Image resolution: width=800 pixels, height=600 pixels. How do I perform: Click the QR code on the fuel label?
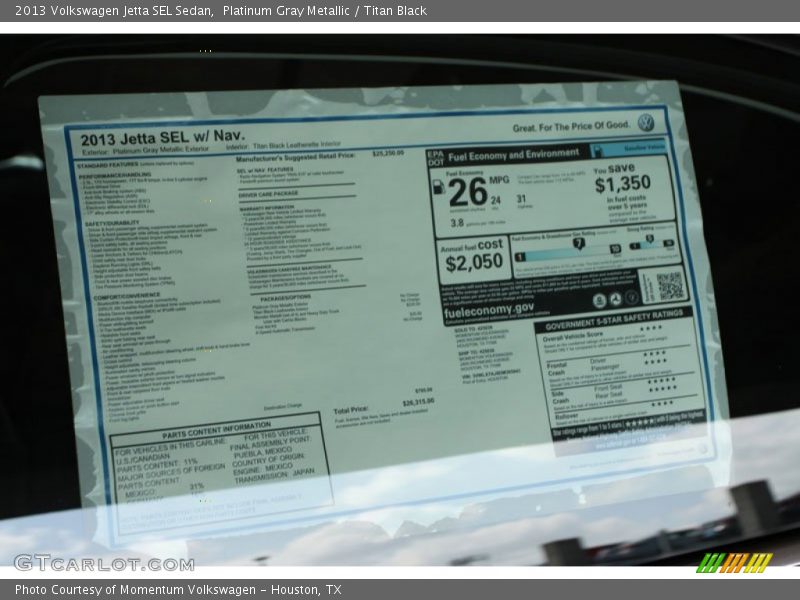669,286
